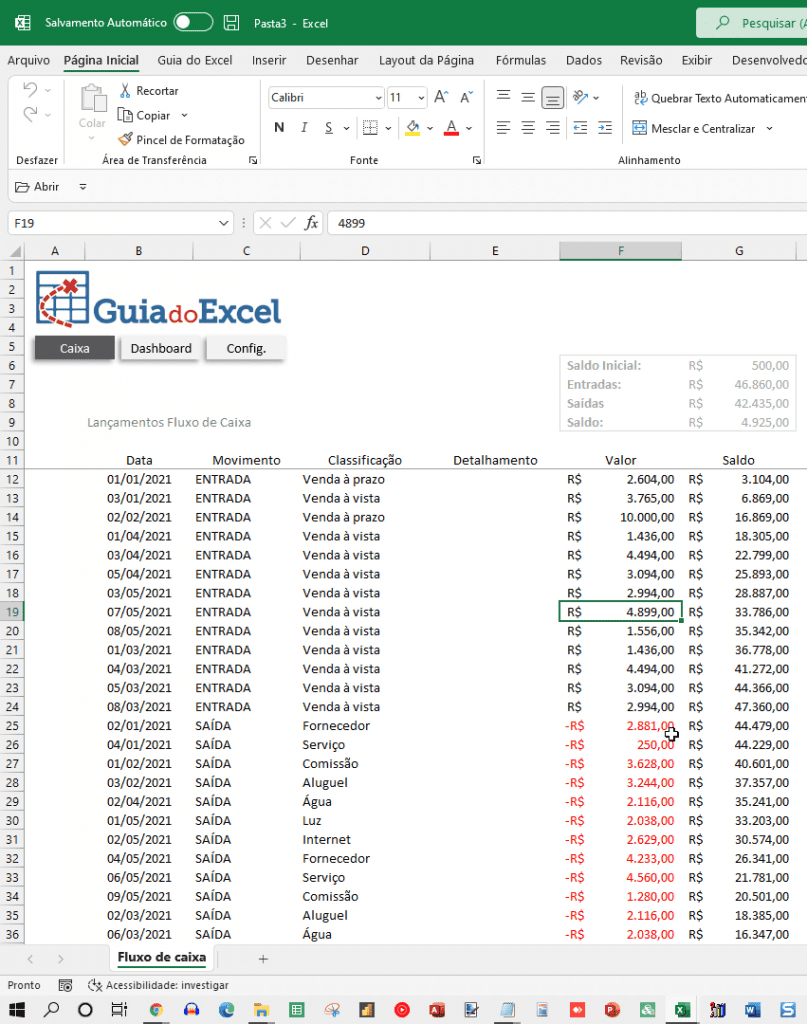Align text left
Screen dimensions: 807x1024
tap(503, 127)
